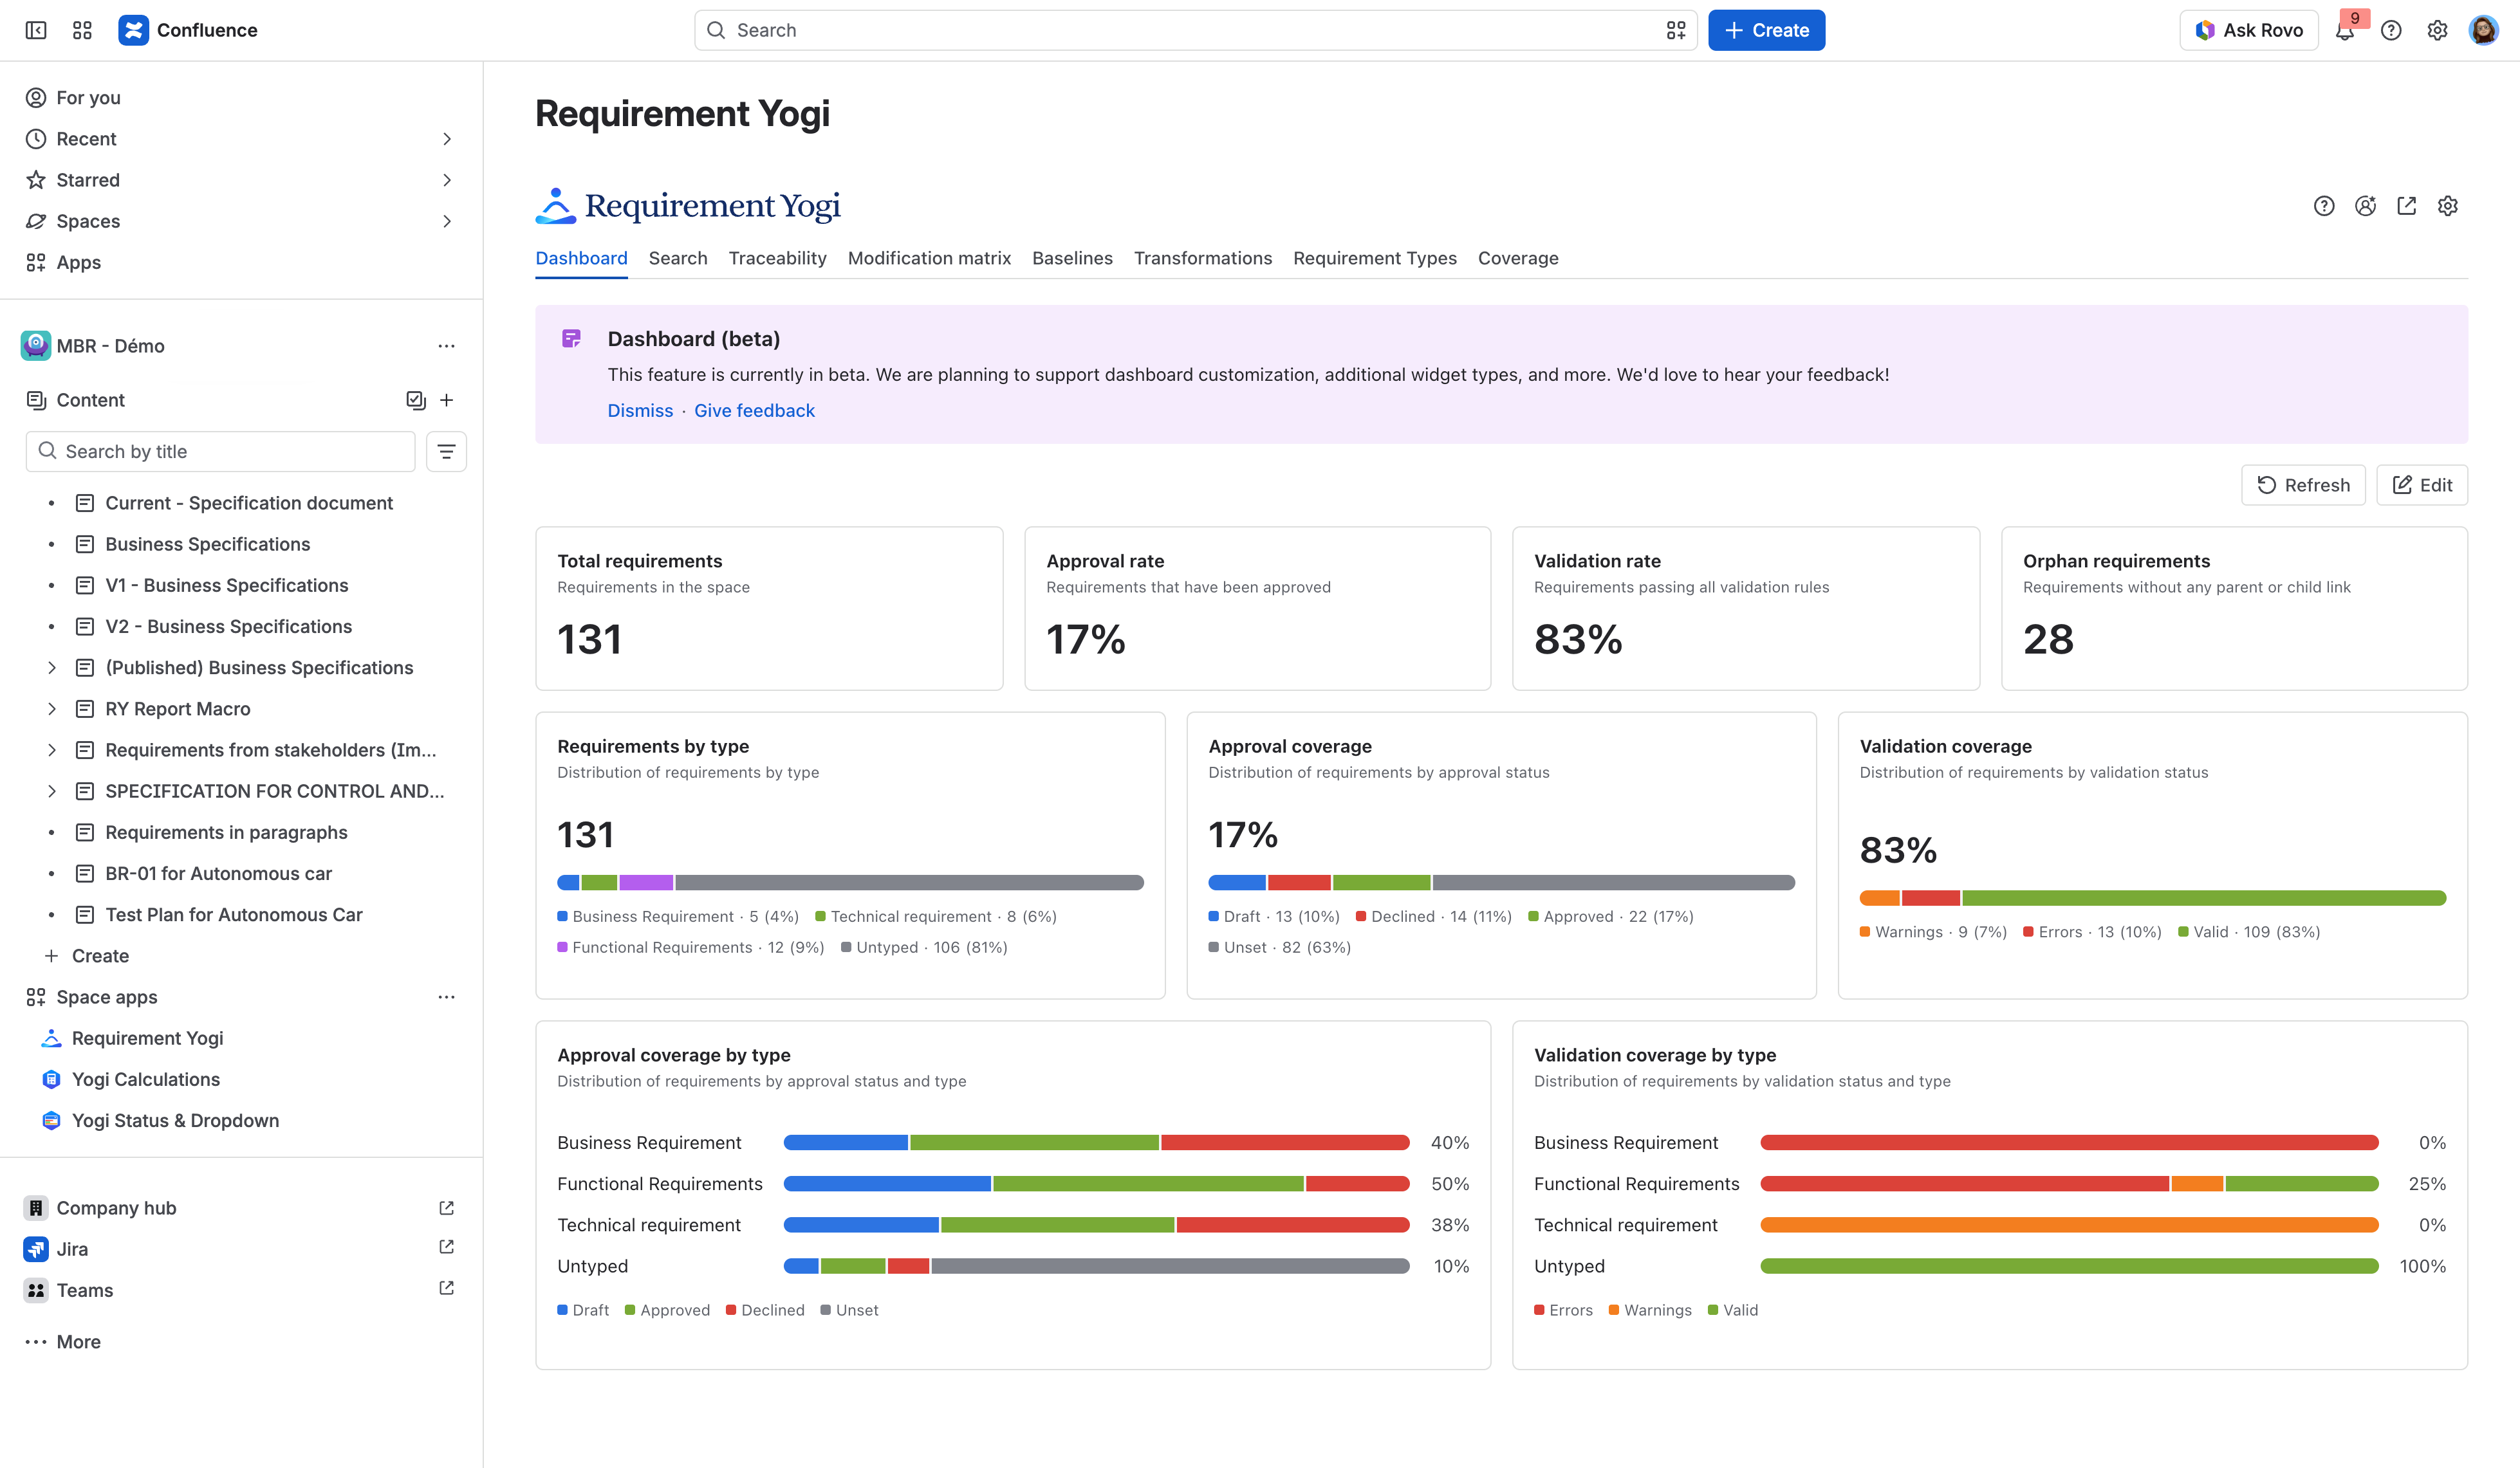Open the notifications bell
The height and width of the screenshot is (1468, 2520).
click(2344, 30)
